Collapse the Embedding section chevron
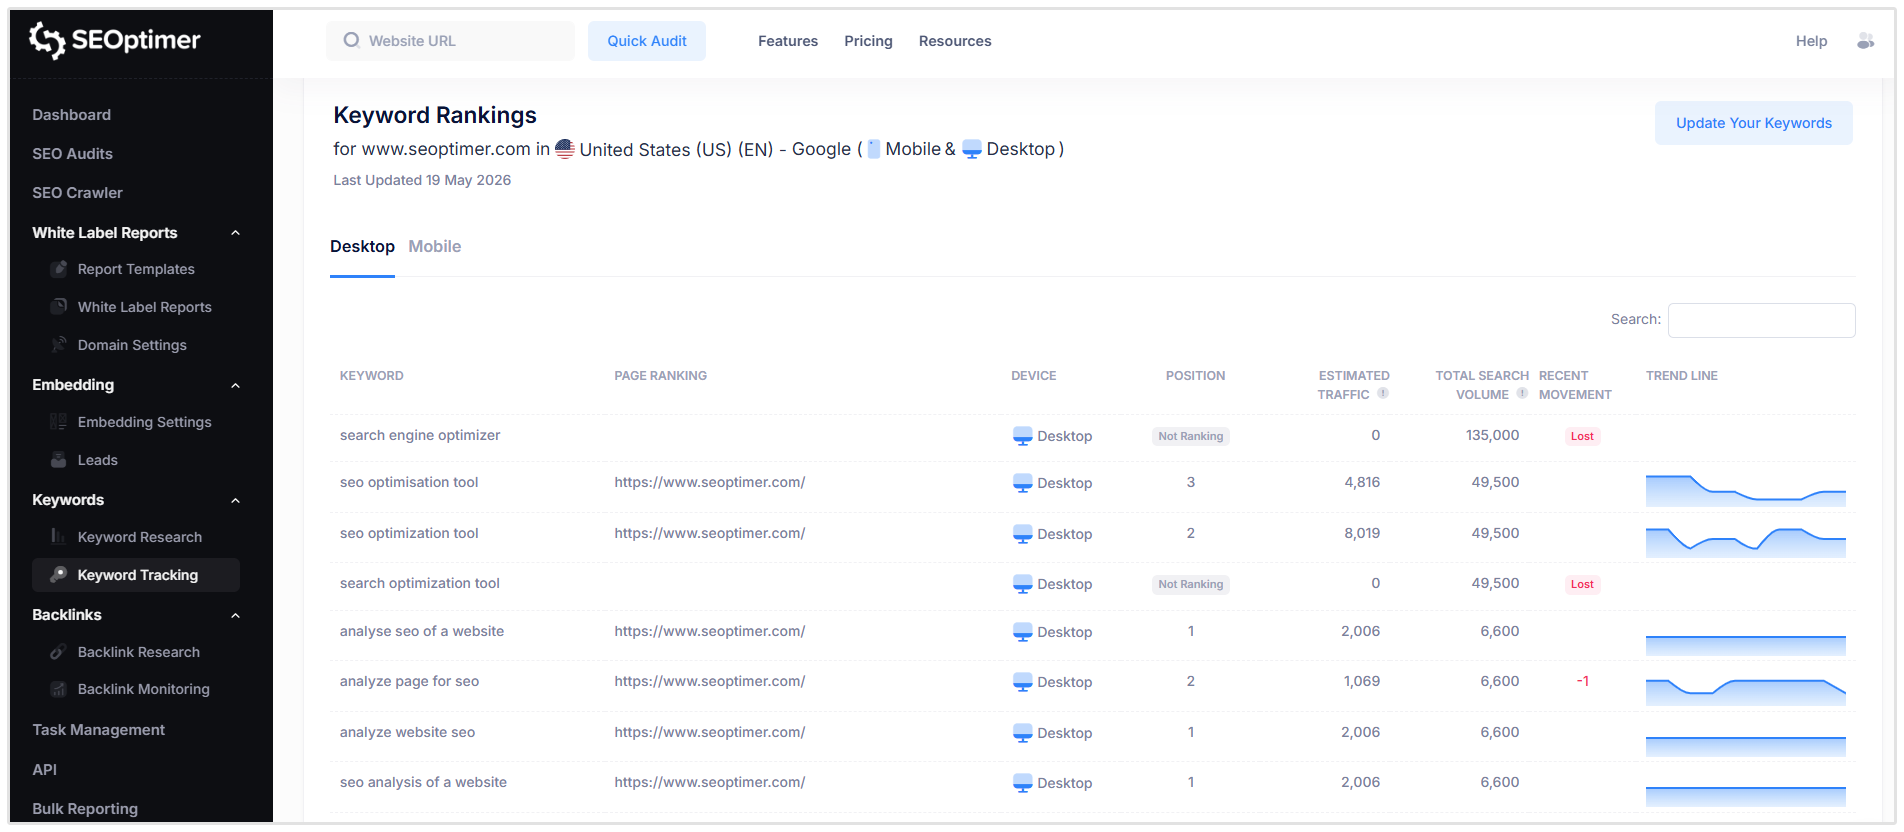 tap(236, 386)
